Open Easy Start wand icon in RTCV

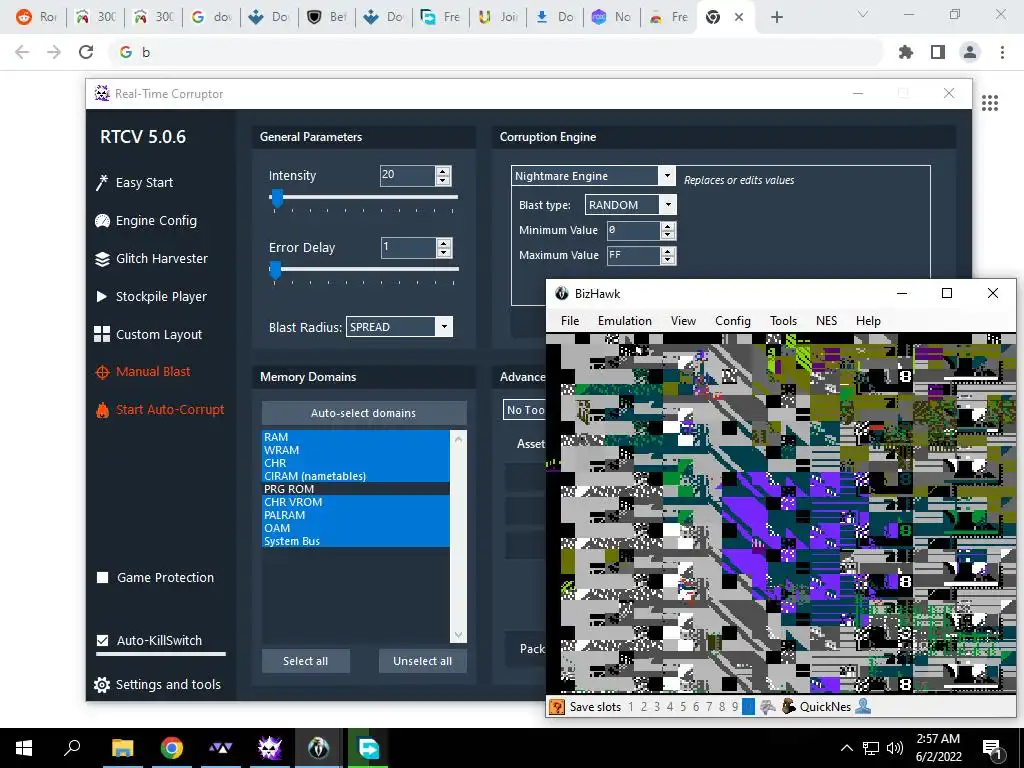tap(102, 183)
